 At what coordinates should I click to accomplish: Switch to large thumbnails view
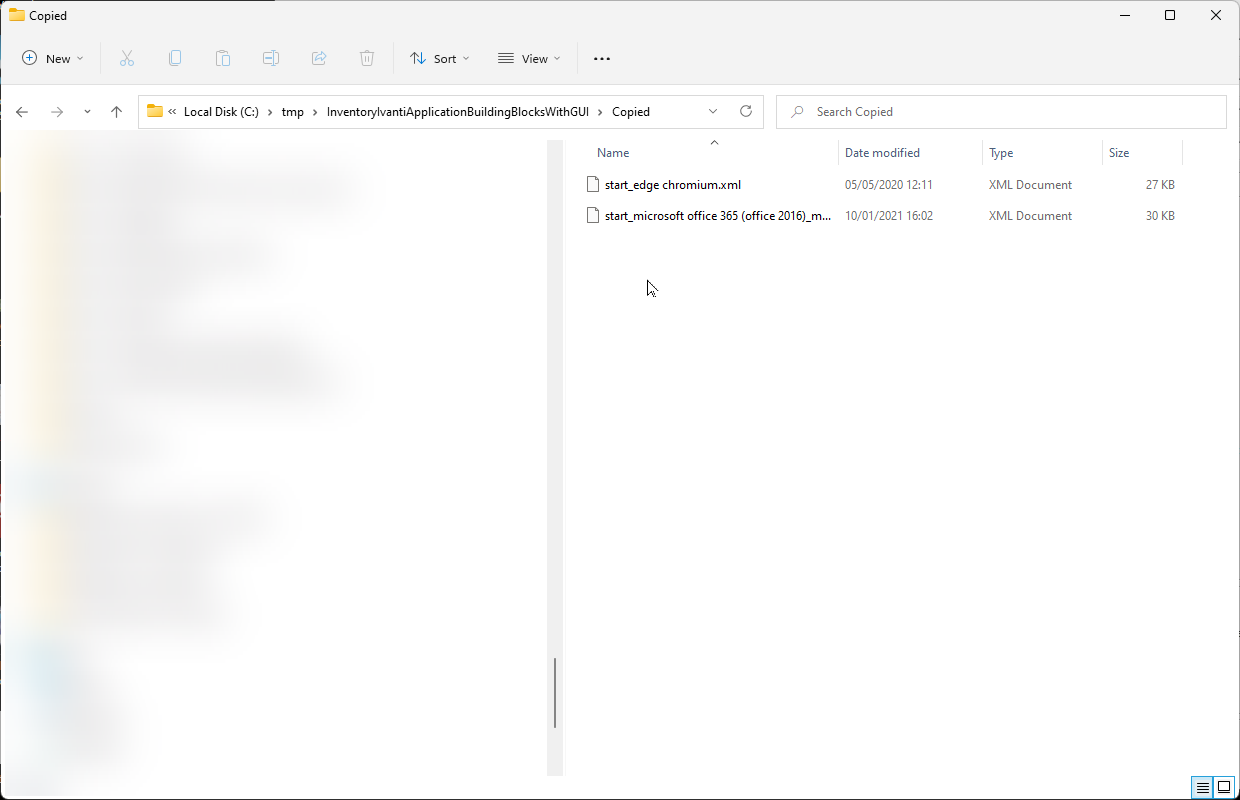click(x=1222, y=788)
